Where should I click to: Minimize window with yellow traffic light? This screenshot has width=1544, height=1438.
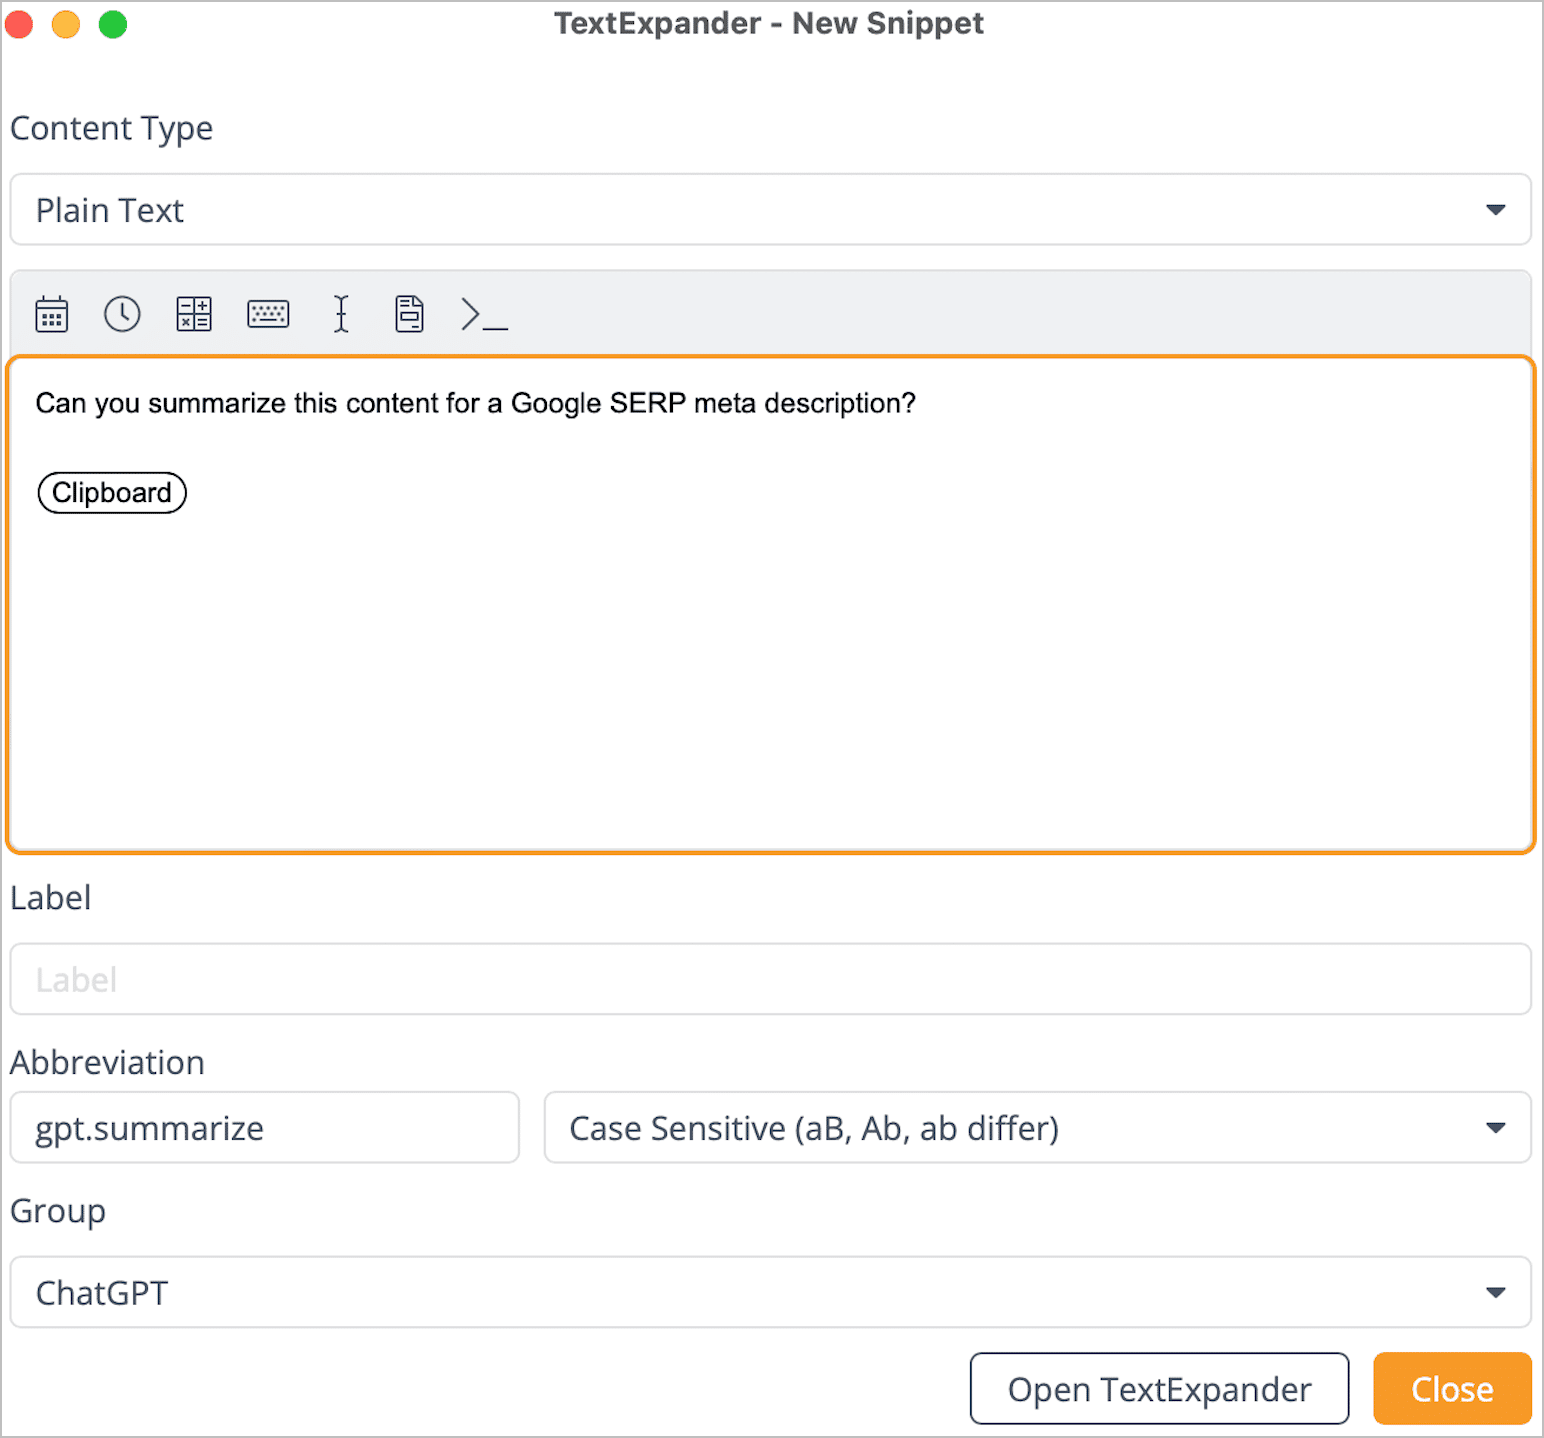click(x=66, y=23)
